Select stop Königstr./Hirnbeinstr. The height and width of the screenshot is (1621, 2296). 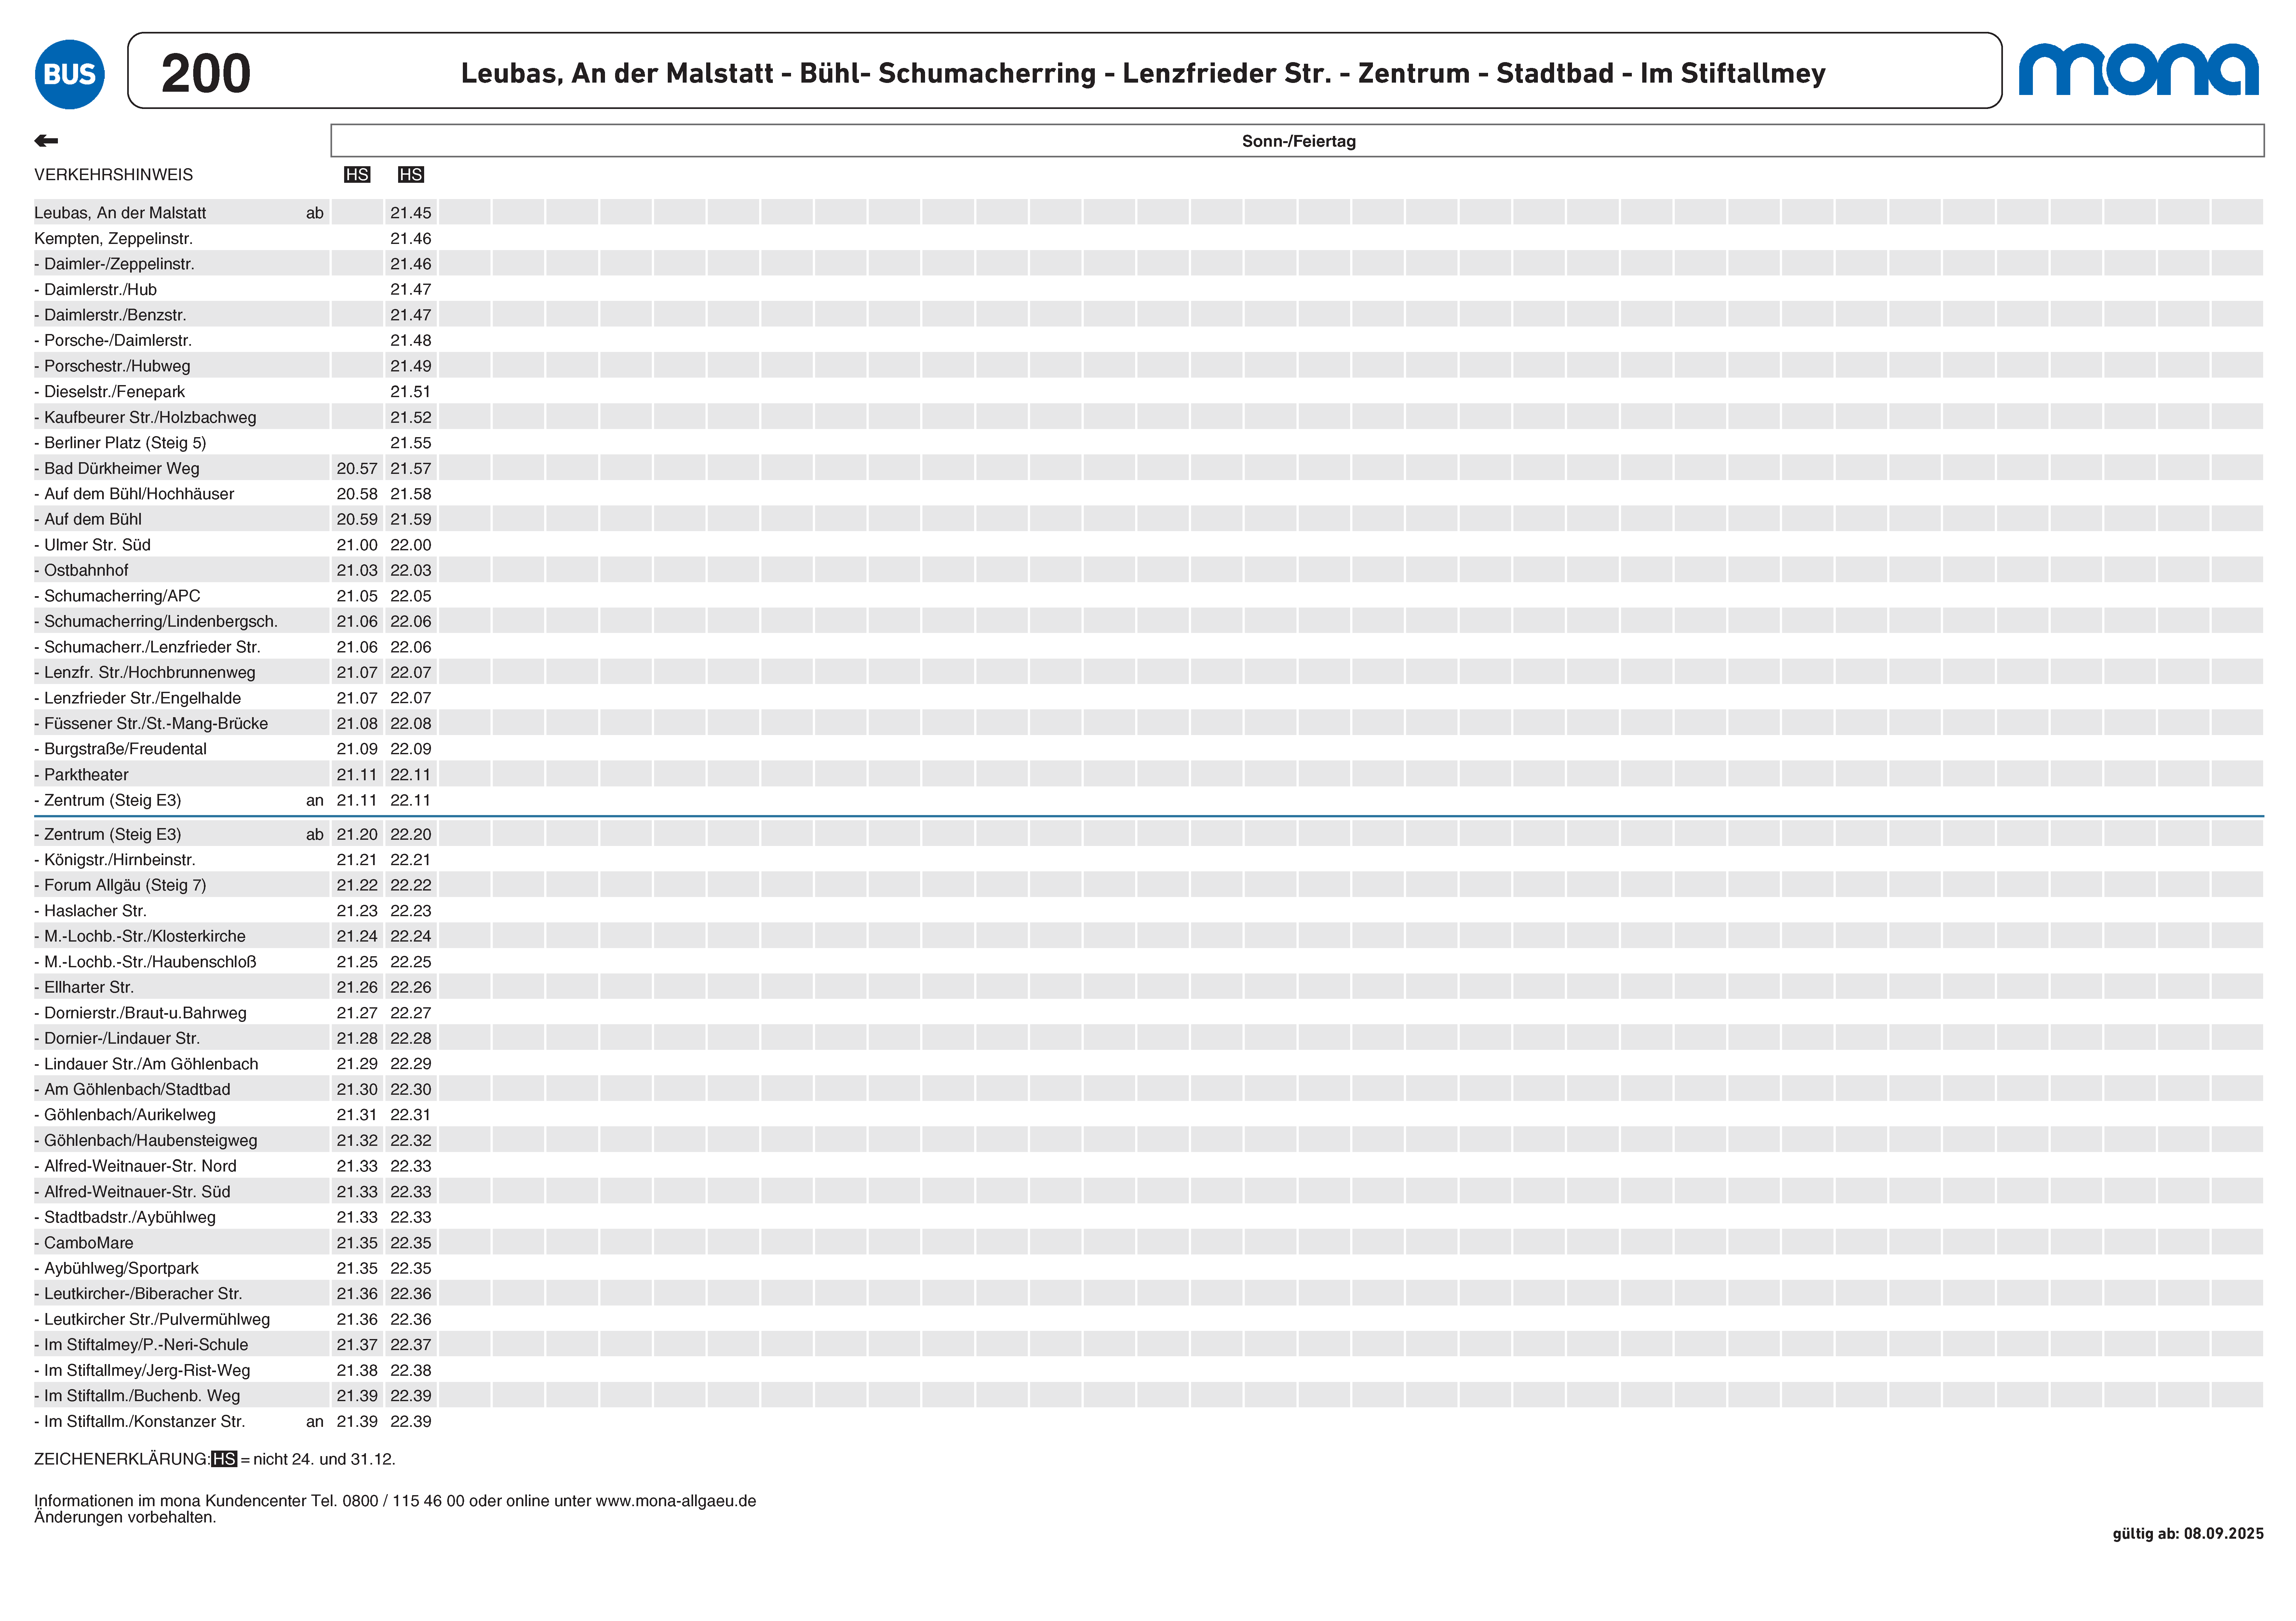pos(115,860)
